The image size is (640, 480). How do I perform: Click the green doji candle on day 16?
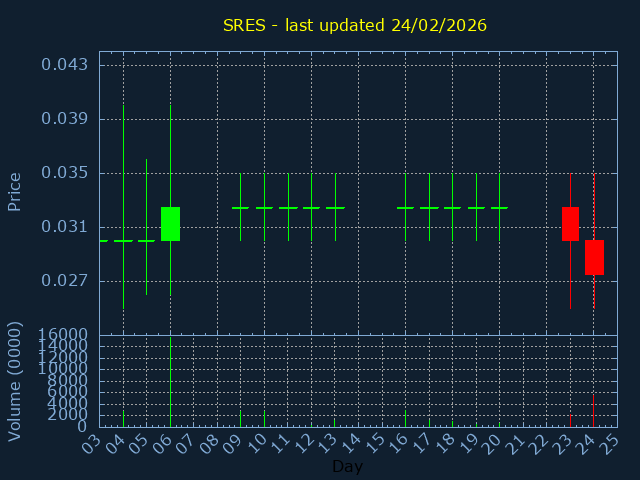pos(405,208)
